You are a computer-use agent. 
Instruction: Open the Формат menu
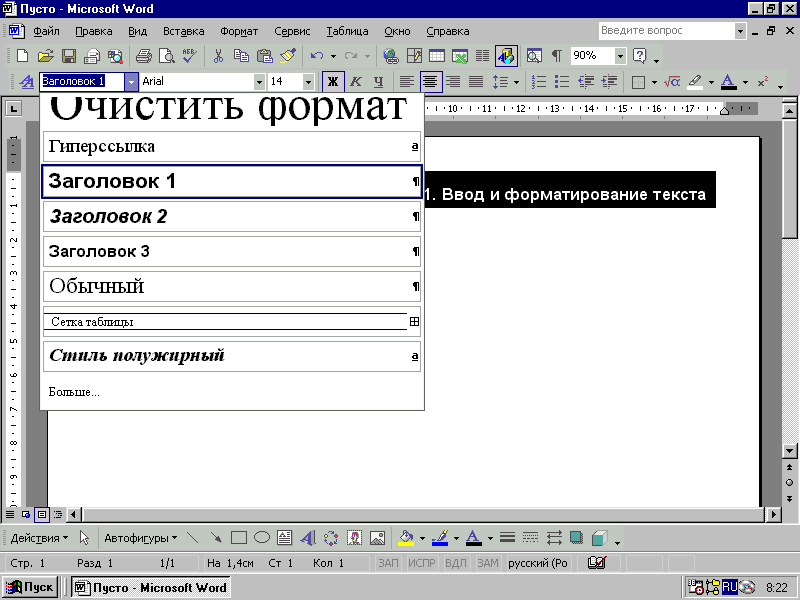(x=239, y=31)
